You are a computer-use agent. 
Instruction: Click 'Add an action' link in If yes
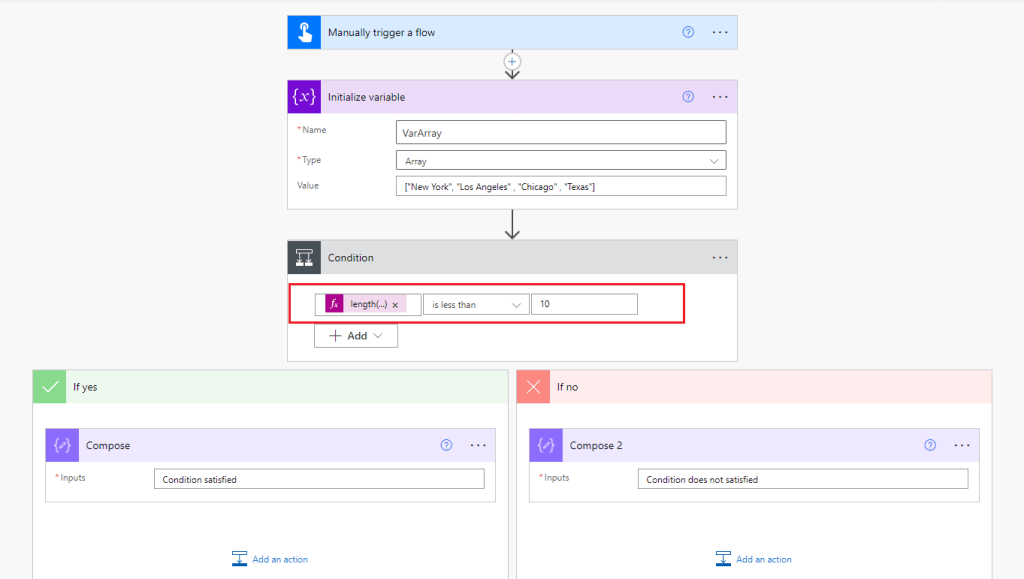tap(280, 559)
